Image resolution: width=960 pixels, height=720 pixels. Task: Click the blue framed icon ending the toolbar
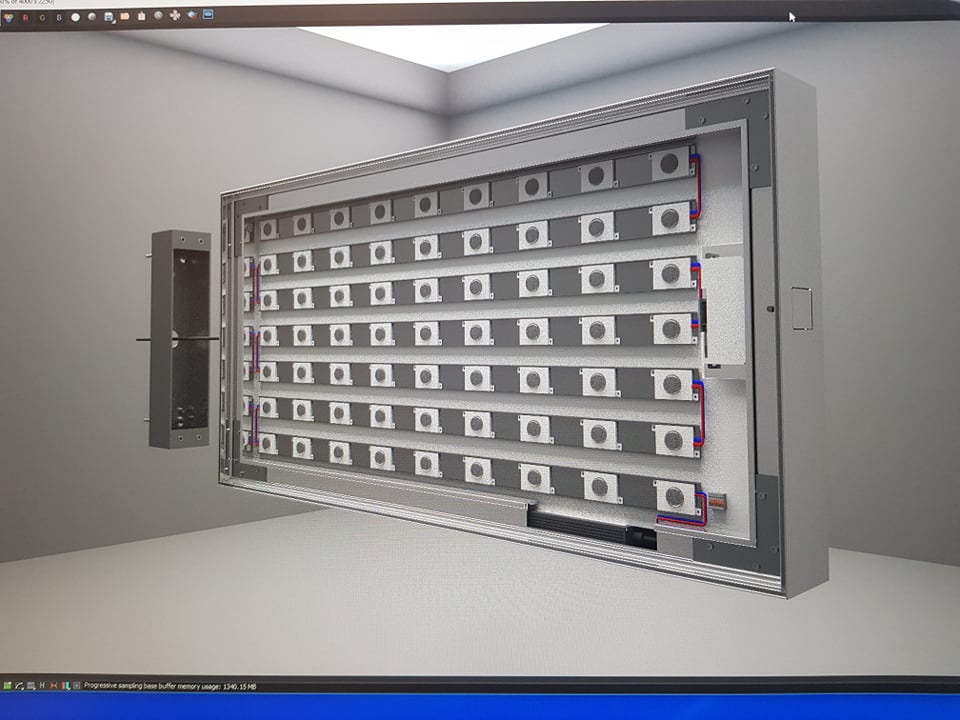point(208,14)
